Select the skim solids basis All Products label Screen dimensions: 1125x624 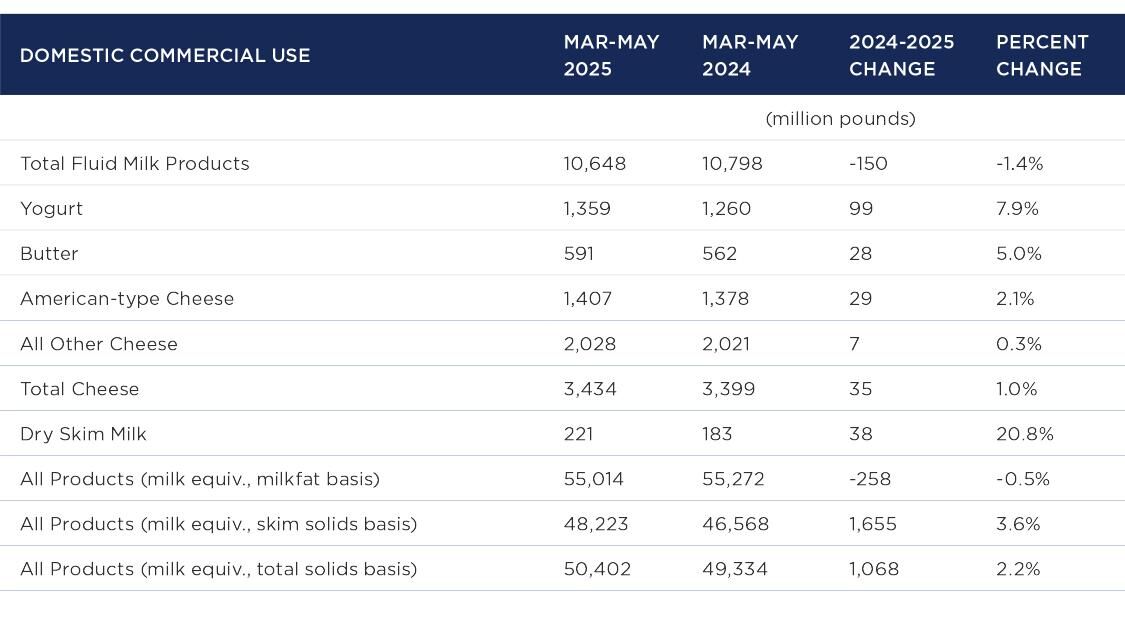tap(218, 524)
